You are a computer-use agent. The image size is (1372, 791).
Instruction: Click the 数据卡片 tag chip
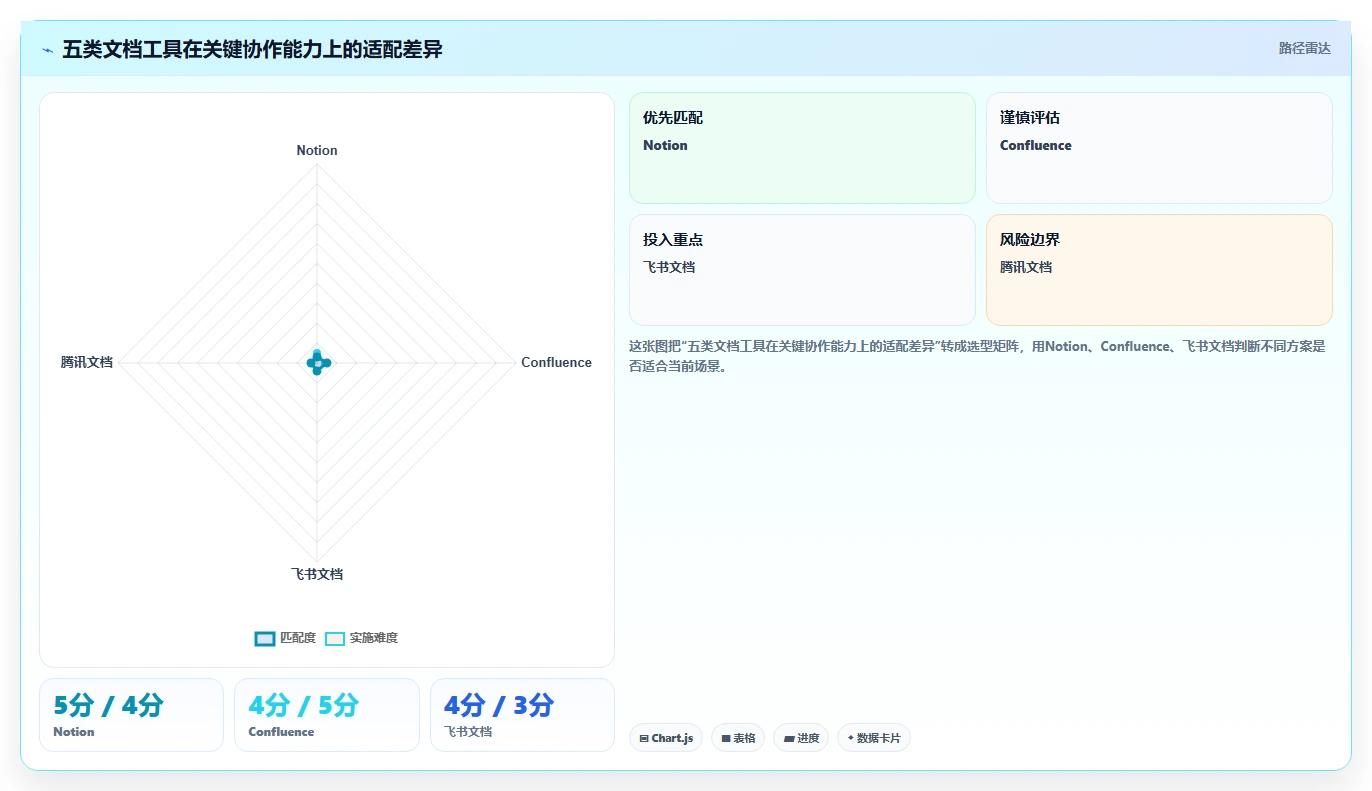[x=874, y=738]
